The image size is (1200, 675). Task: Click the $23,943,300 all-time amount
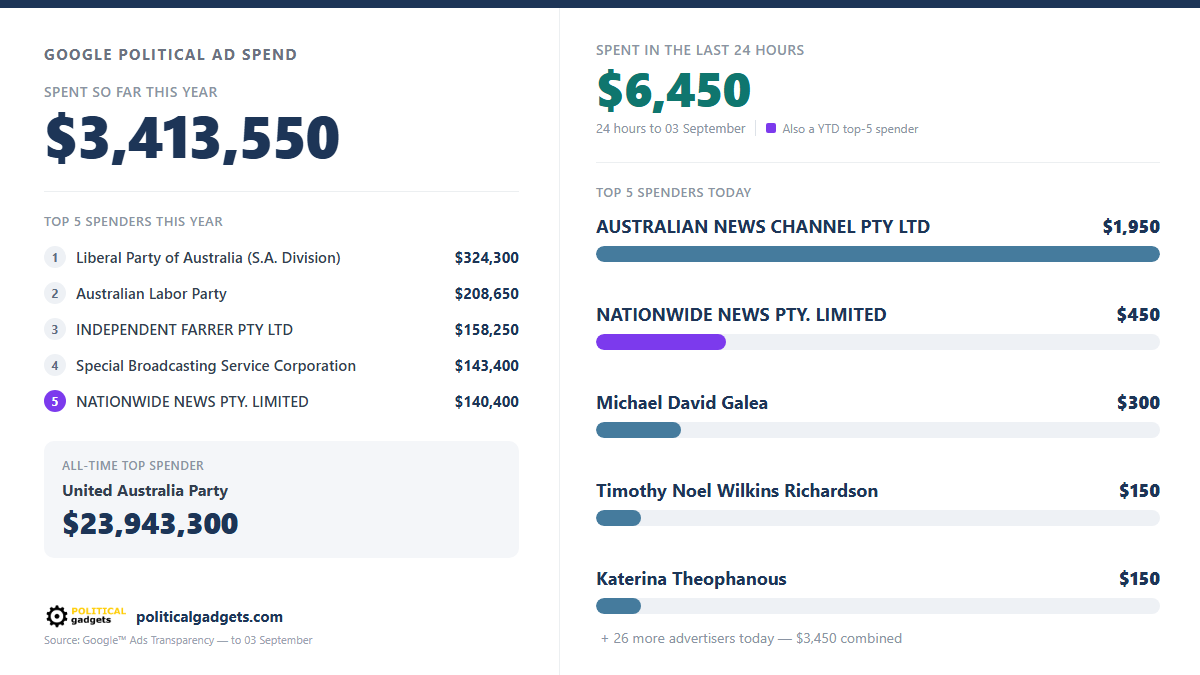(x=150, y=523)
